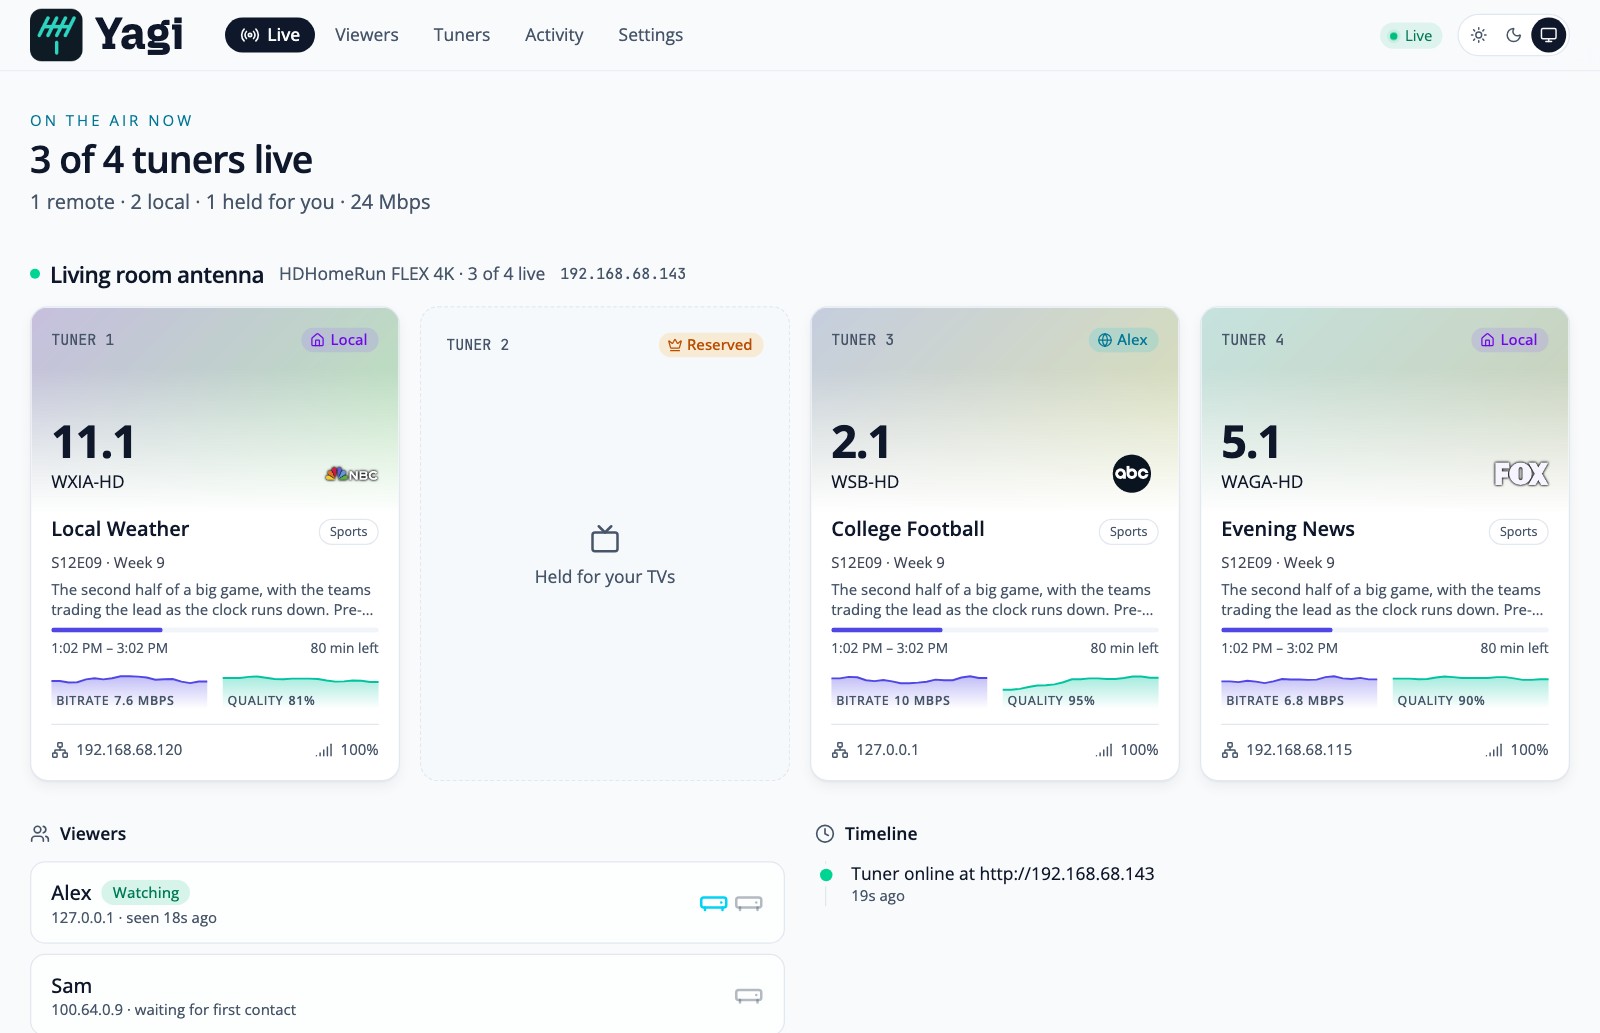The width and height of the screenshot is (1600, 1033).
Task: Click network icon beside 127.0.0.1 on Tuner 3
Action: [840, 750]
